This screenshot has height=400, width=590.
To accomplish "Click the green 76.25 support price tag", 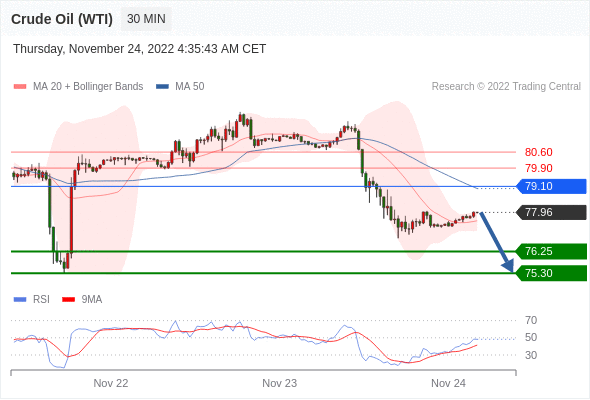I will pos(551,251).
